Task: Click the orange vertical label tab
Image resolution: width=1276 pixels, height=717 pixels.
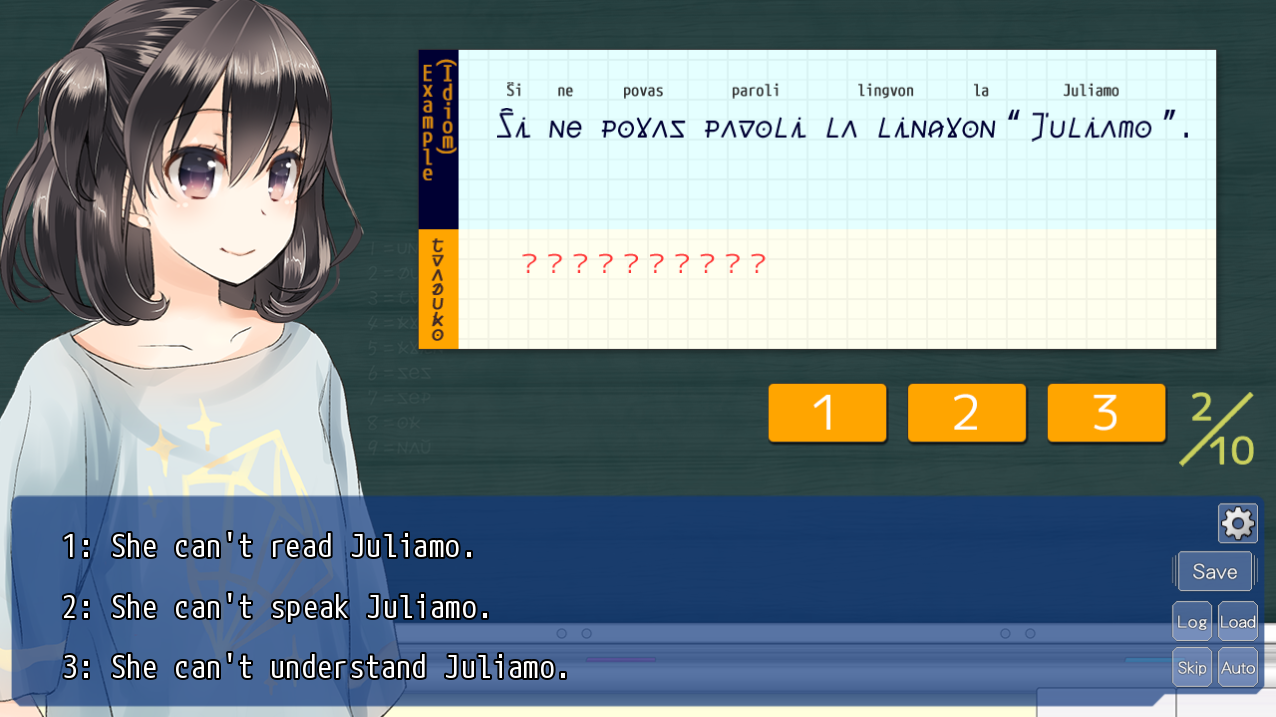Action: (x=438, y=289)
